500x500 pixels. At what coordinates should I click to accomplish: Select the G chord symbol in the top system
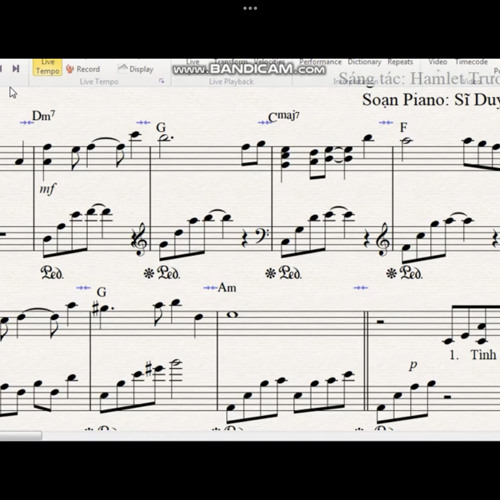point(161,127)
